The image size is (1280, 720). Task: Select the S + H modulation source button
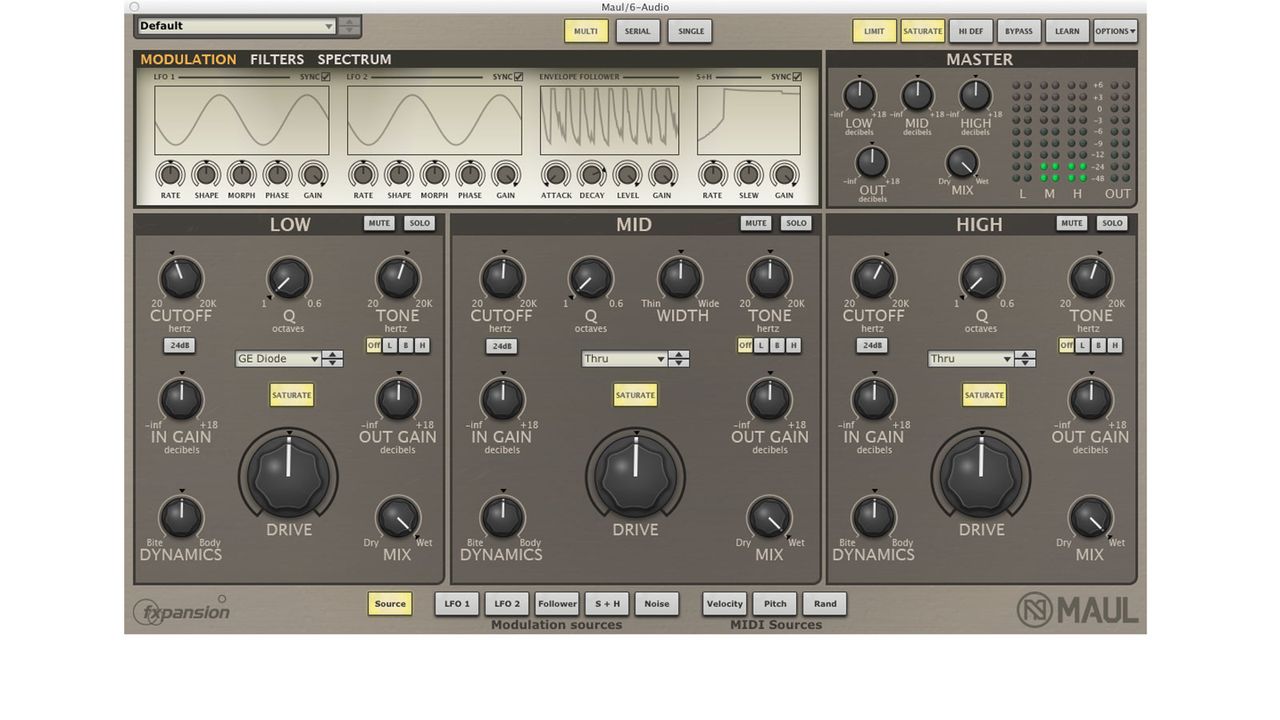coord(607,604)
